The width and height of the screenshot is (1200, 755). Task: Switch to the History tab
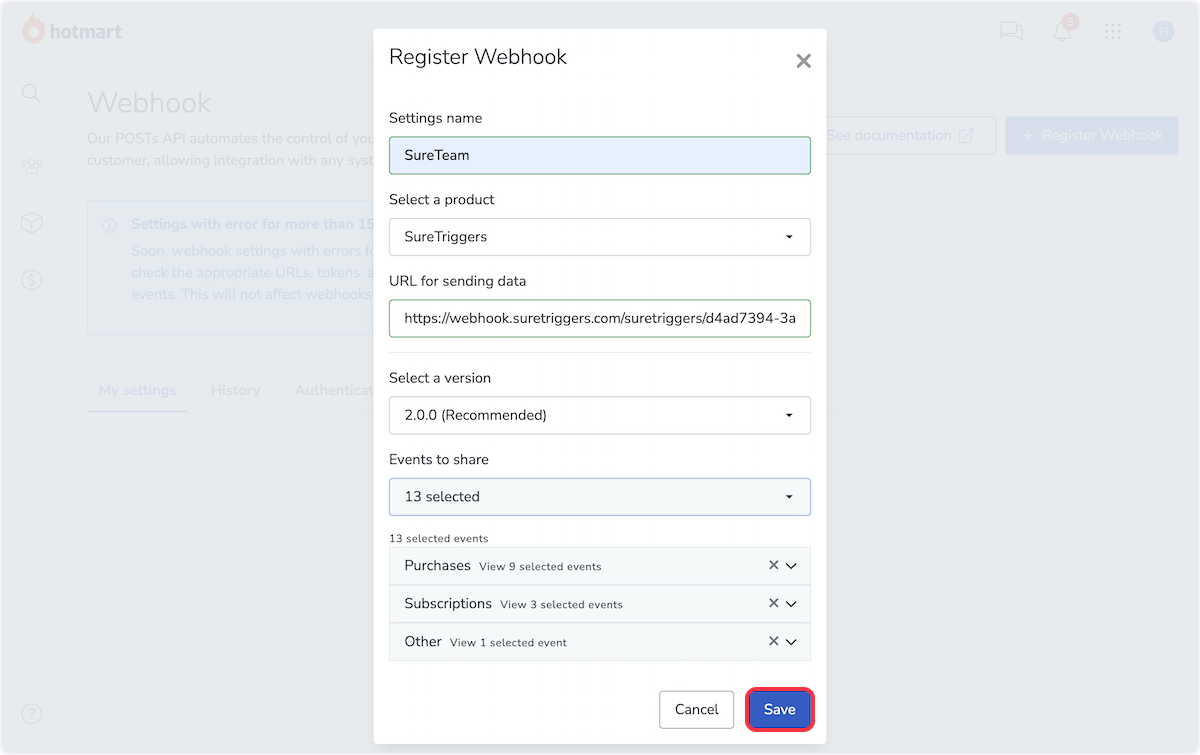coord(235,390)
